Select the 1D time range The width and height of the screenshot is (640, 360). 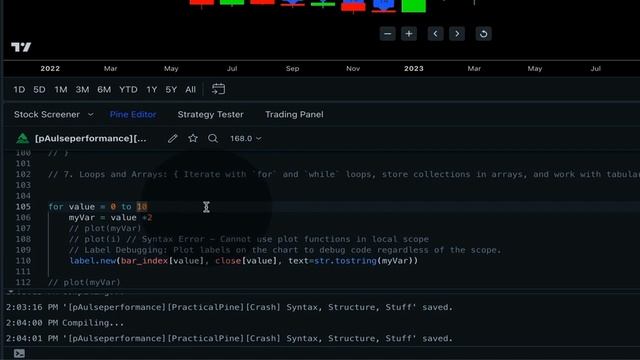pyautogui.click(x=19, y=89)
